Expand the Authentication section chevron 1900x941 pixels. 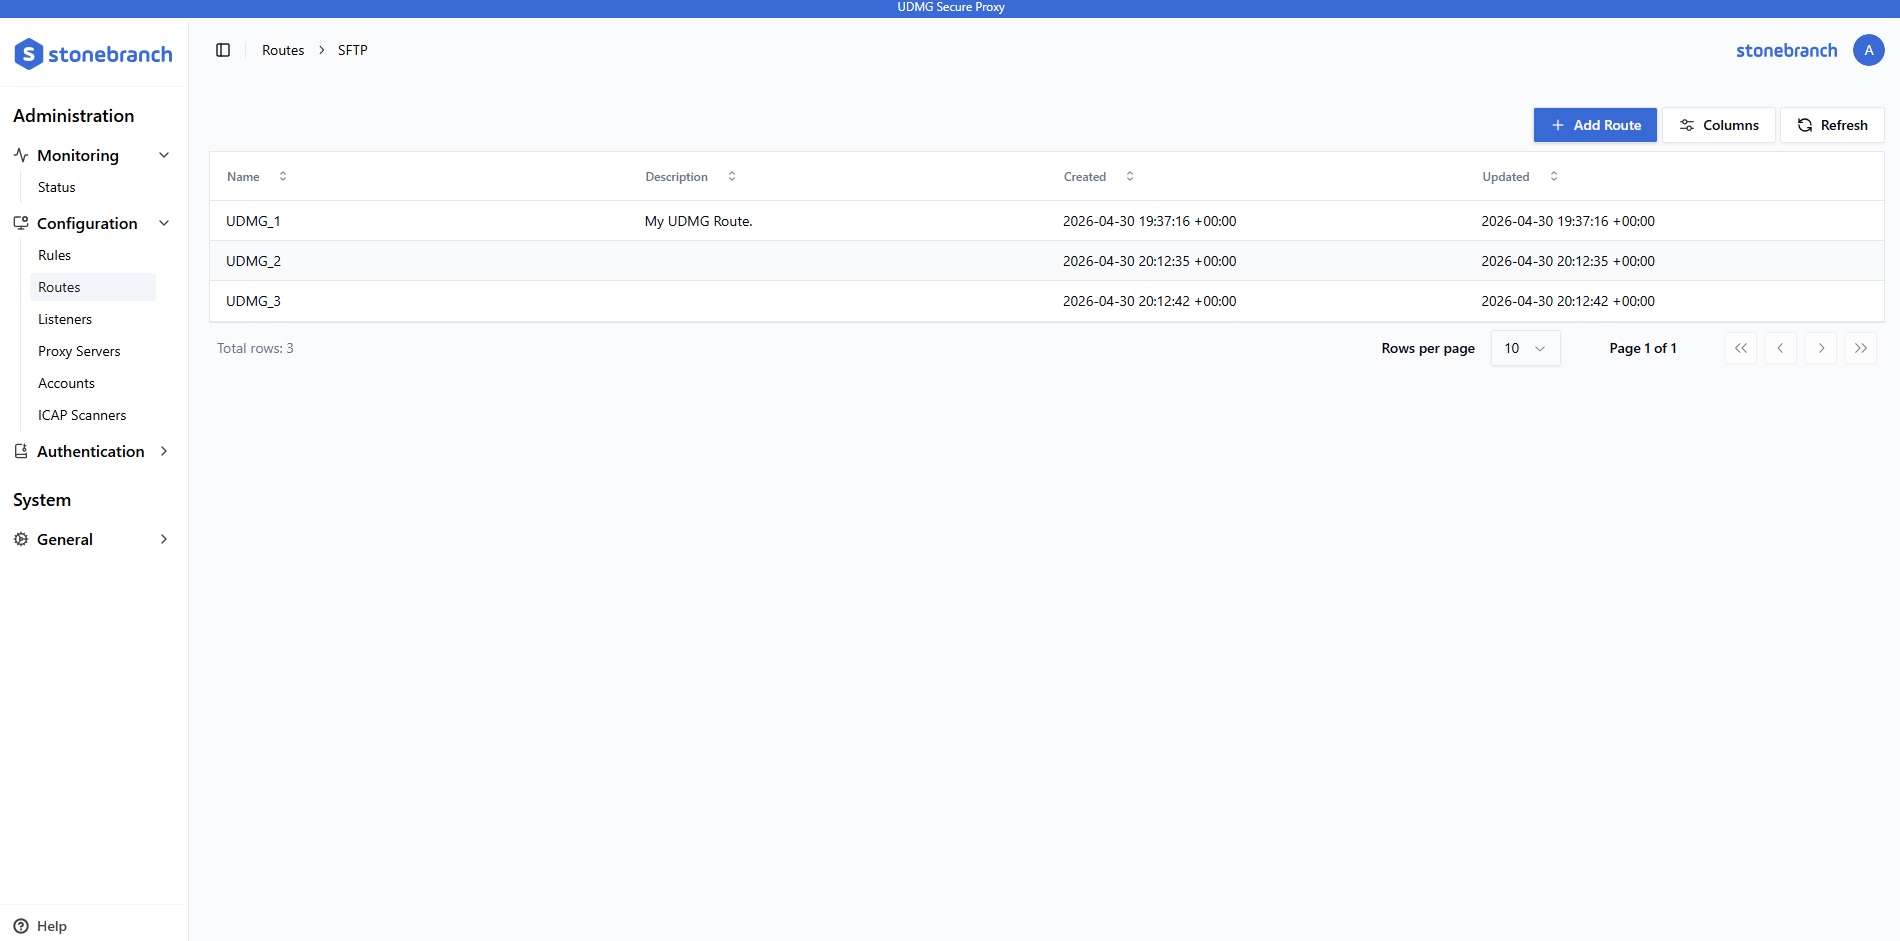[x=164, y=451]
